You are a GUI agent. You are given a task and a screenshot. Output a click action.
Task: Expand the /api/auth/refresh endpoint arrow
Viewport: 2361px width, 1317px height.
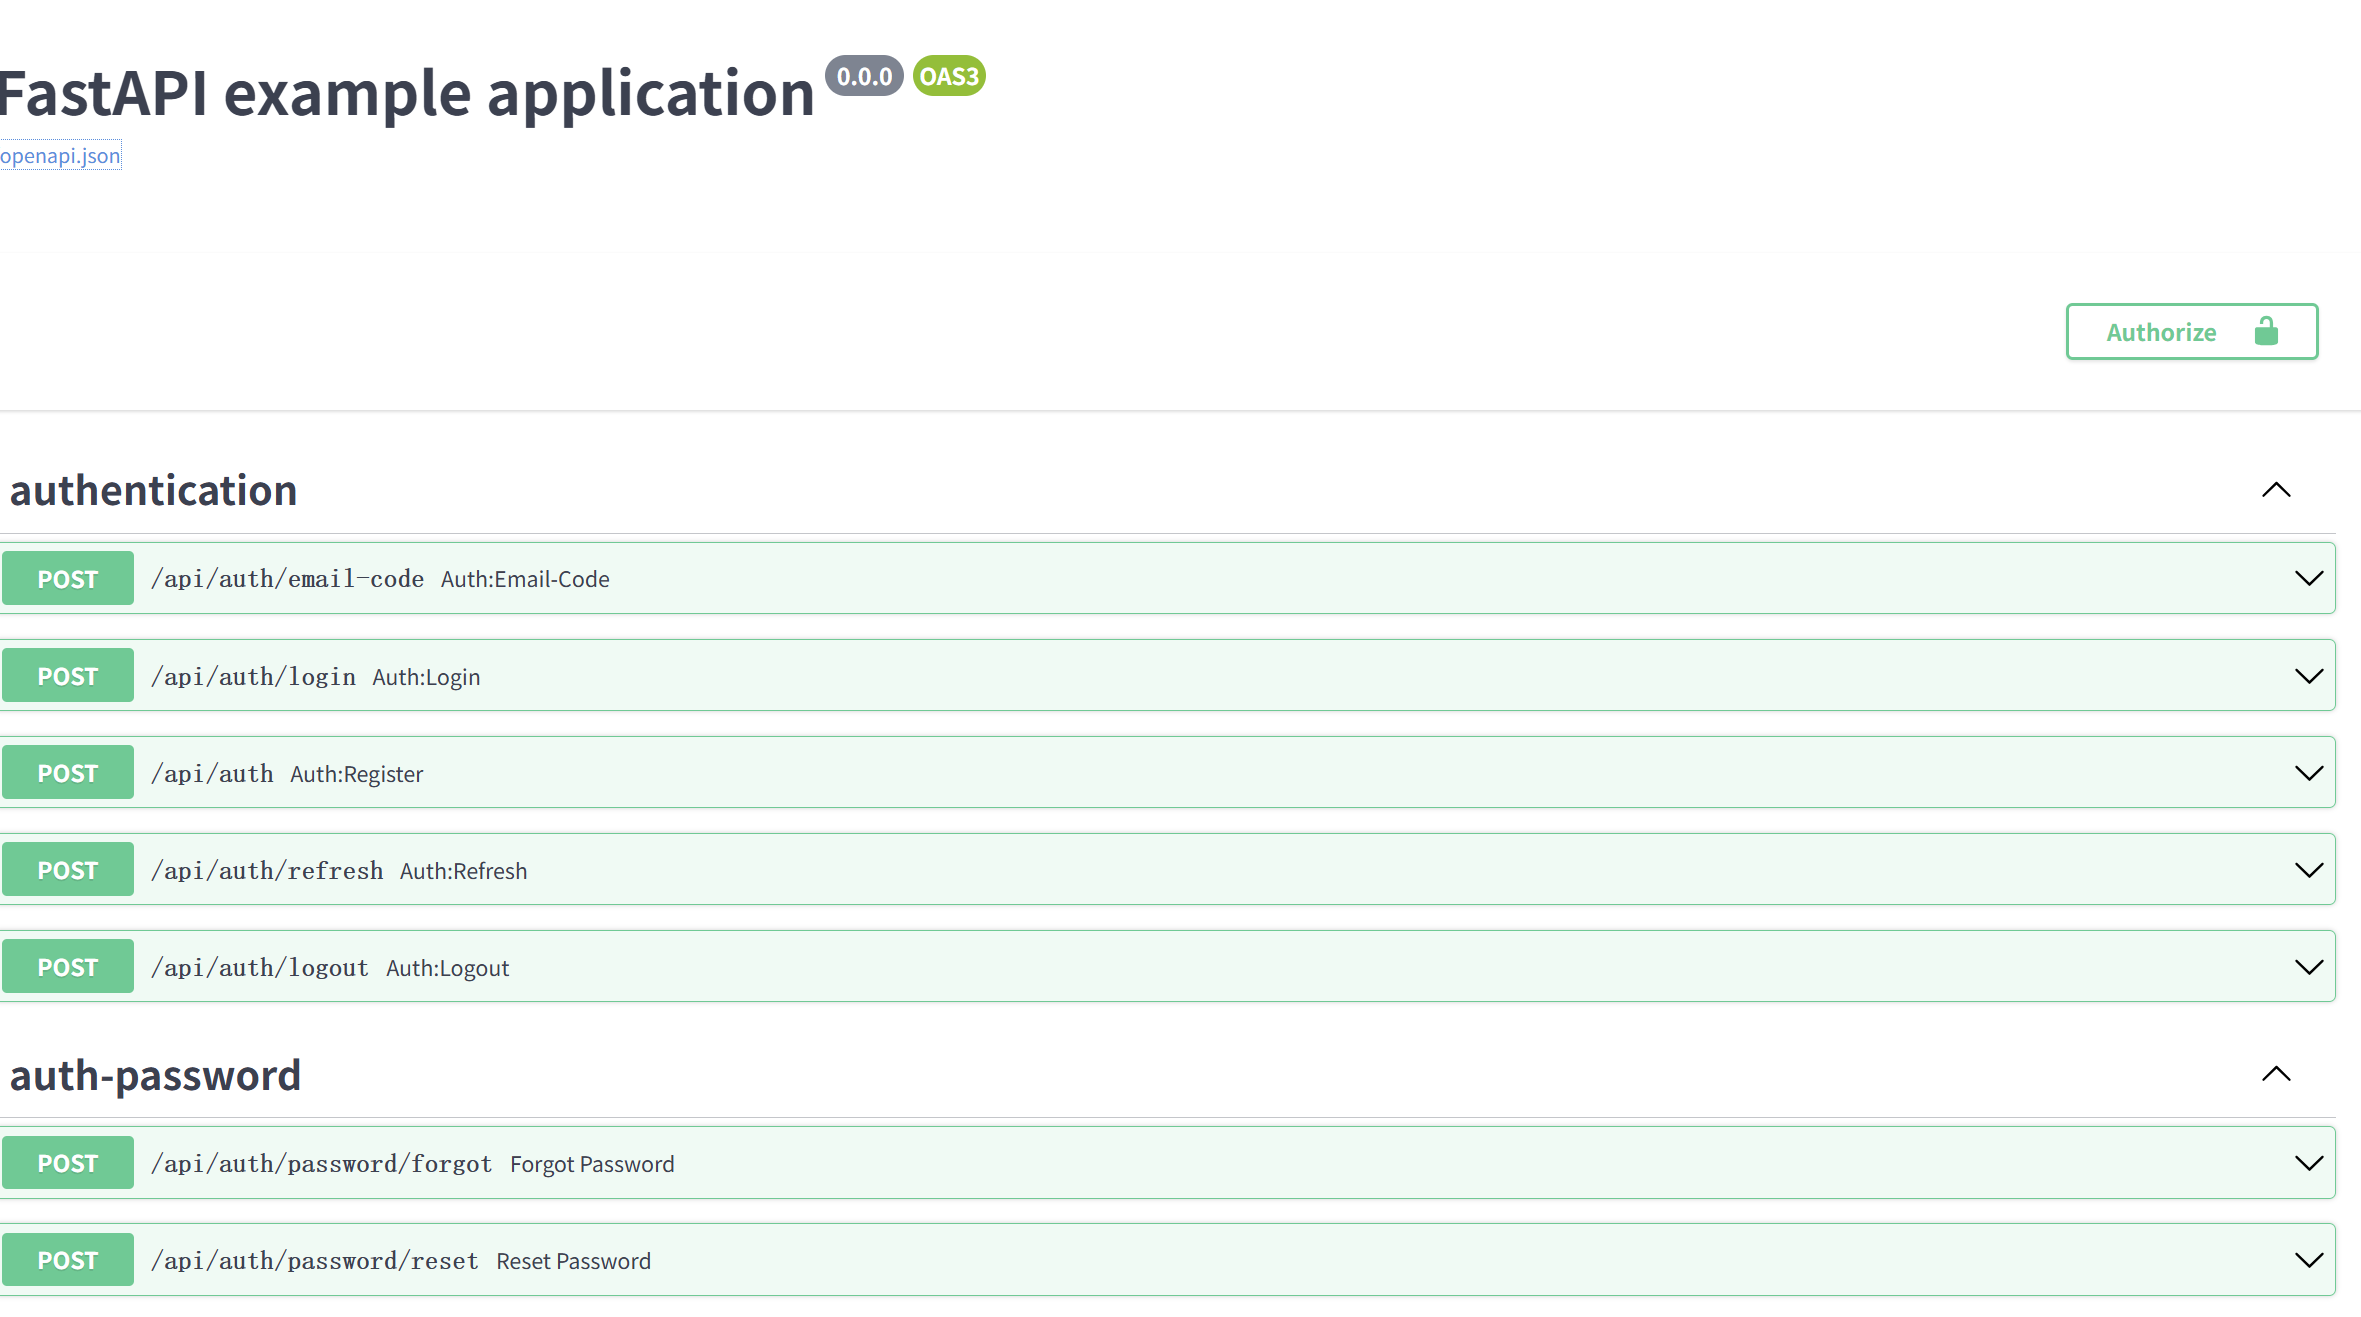click(2308, 870)
